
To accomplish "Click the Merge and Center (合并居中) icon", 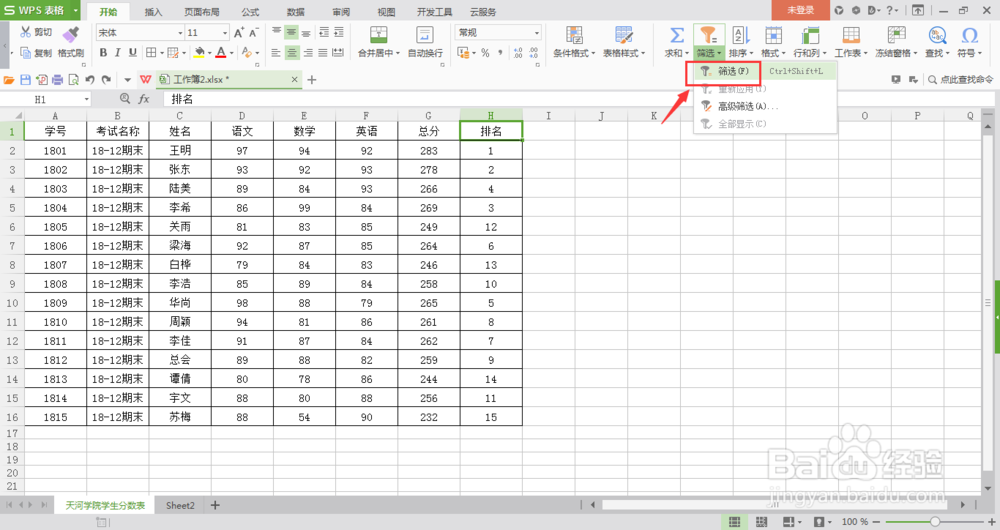I will pos(378,35).
